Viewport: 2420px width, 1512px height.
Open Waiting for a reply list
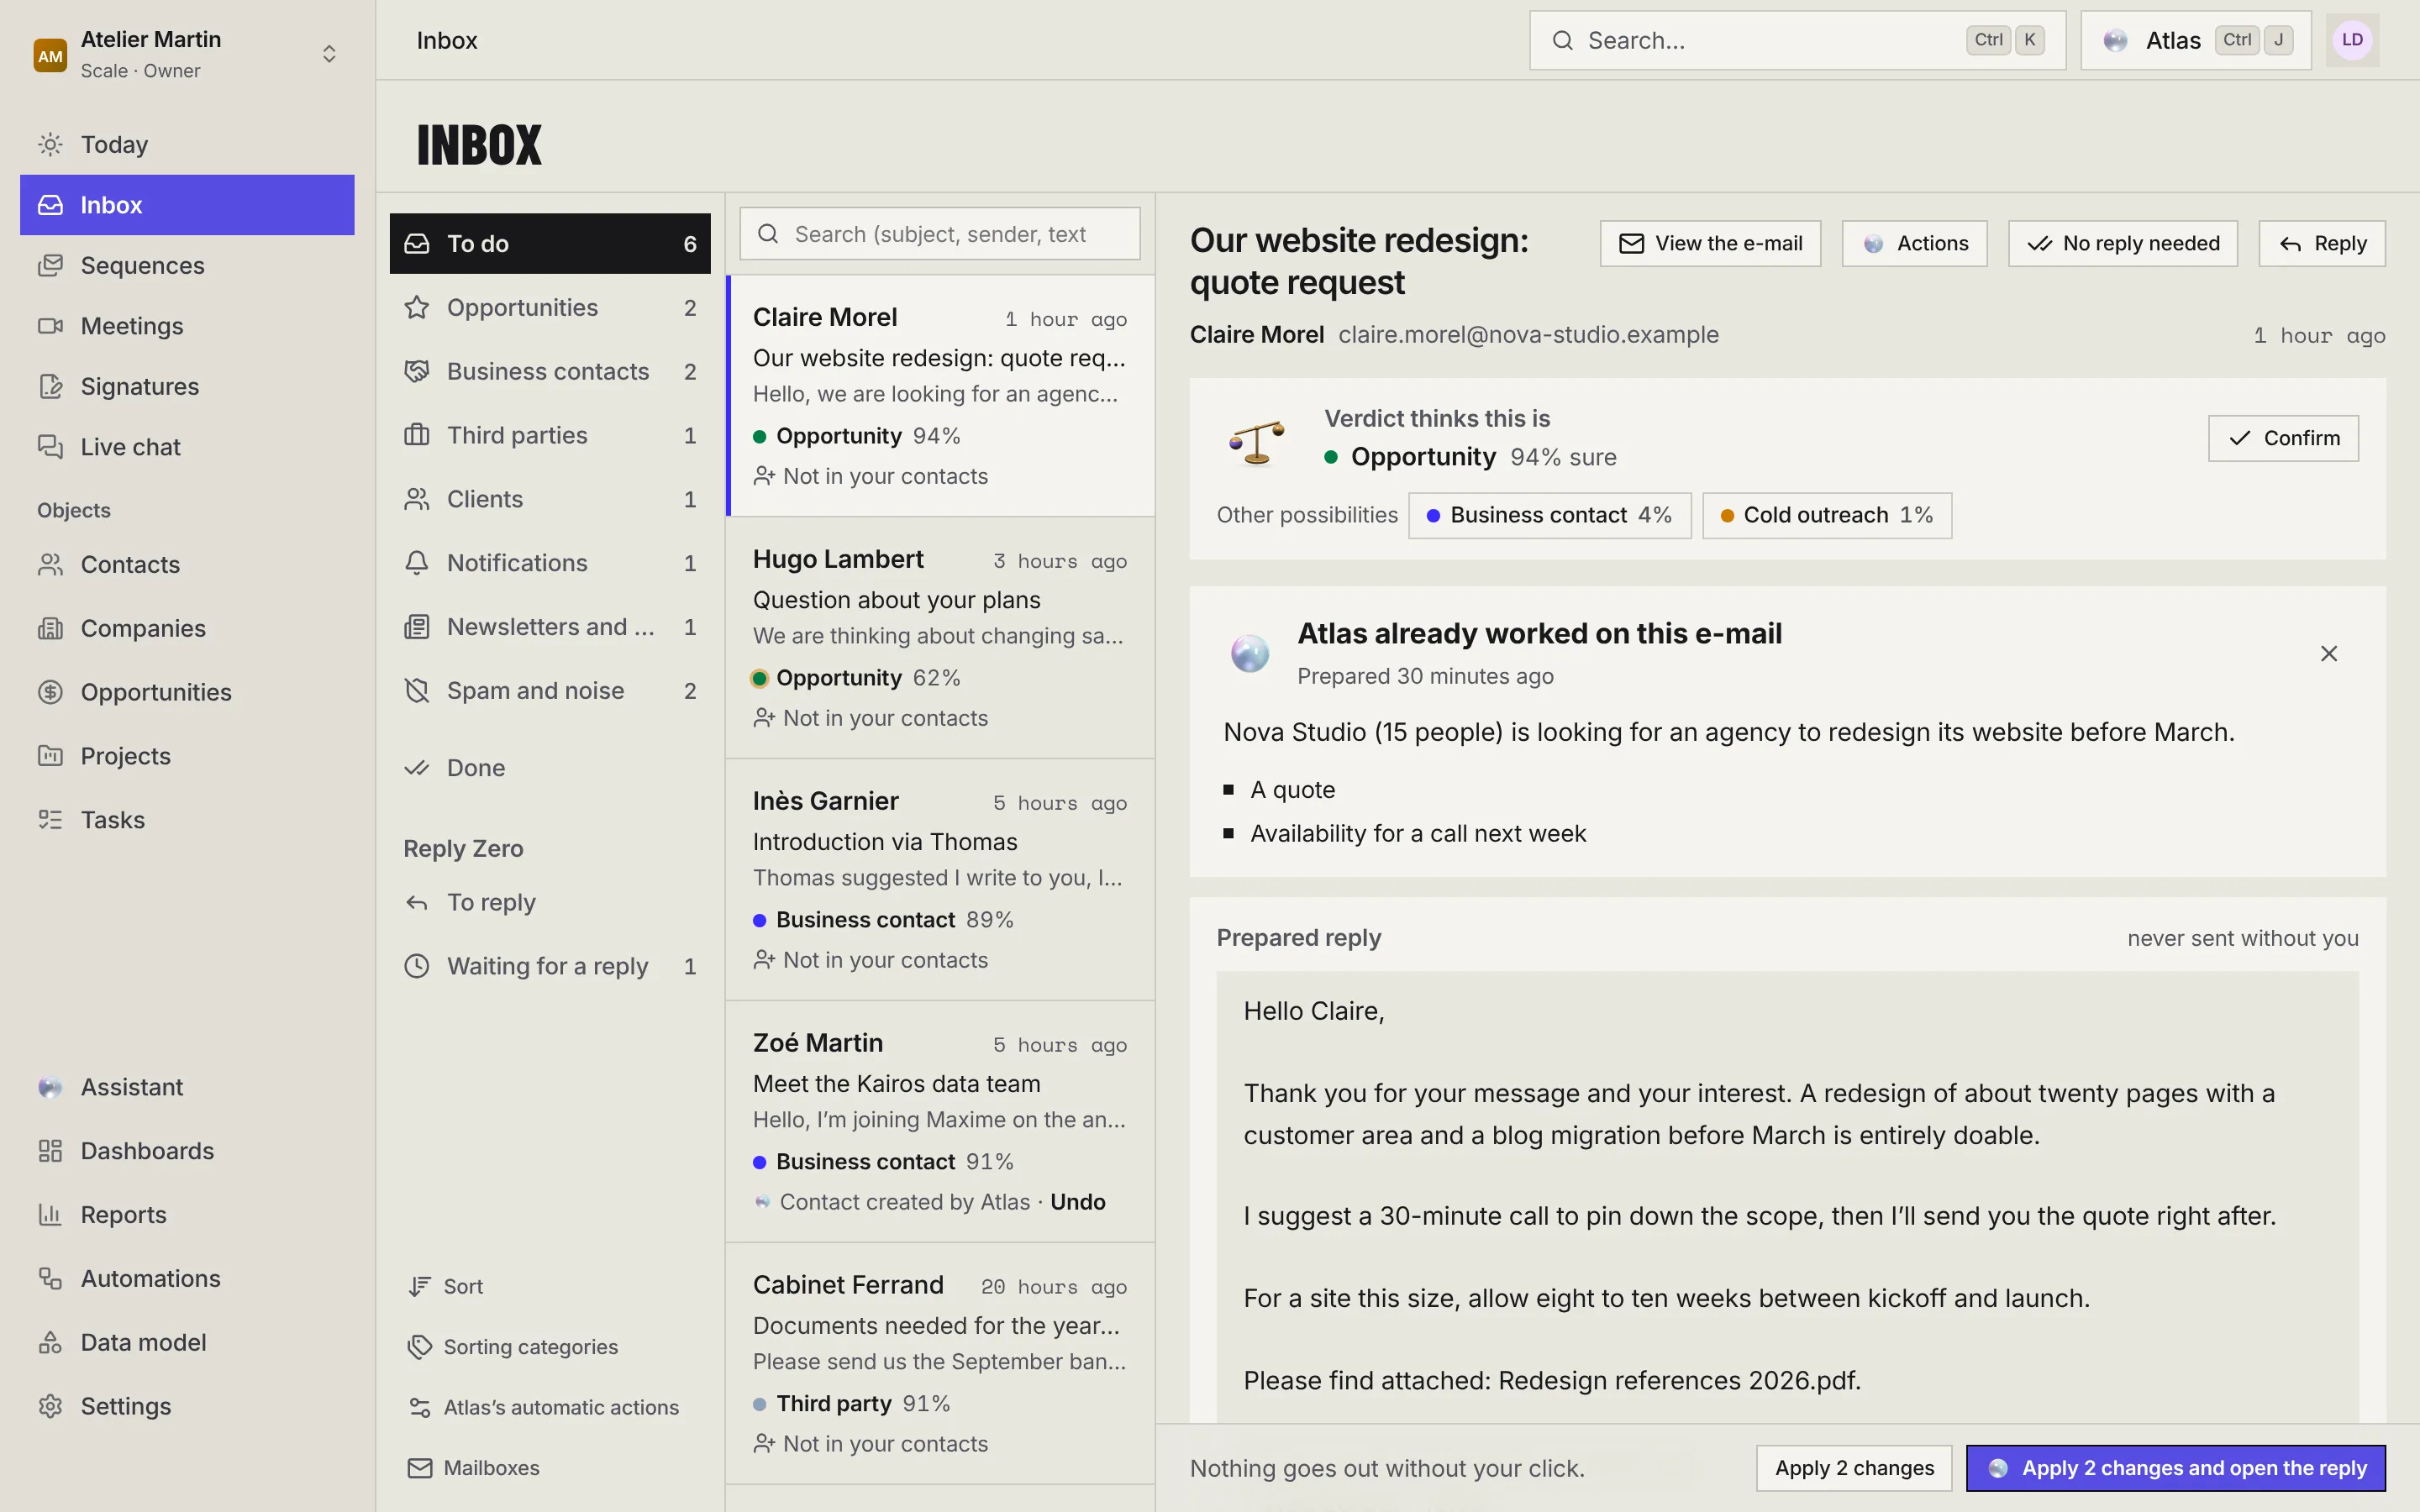(550, 966)
